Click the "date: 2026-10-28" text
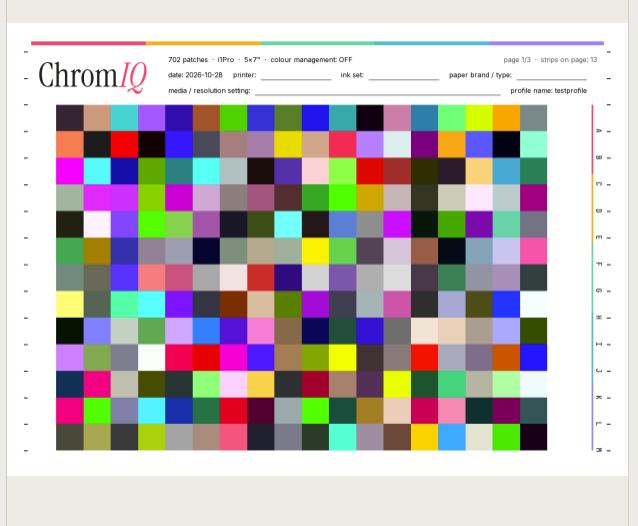The height and width of the screenshot is (526, 638). click(195, 75)
